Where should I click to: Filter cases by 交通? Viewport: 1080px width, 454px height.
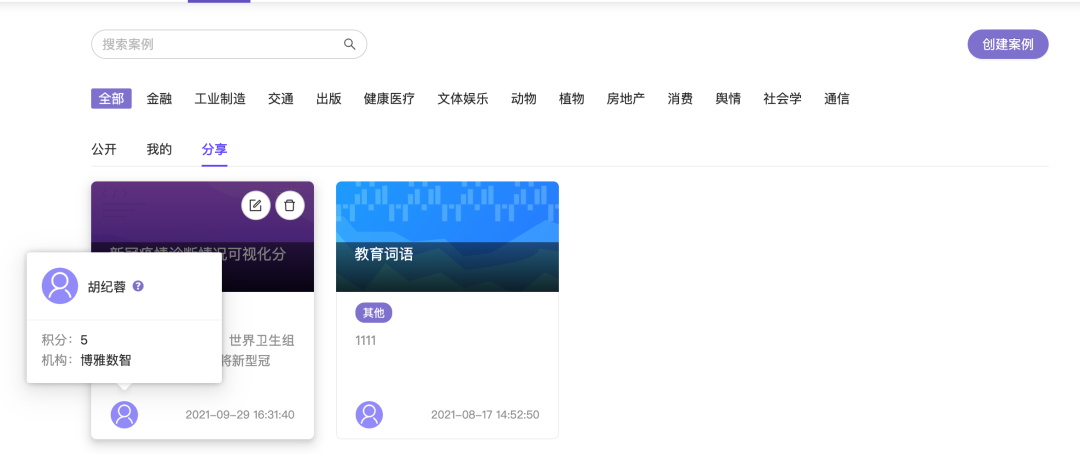[x=281, y=99]
